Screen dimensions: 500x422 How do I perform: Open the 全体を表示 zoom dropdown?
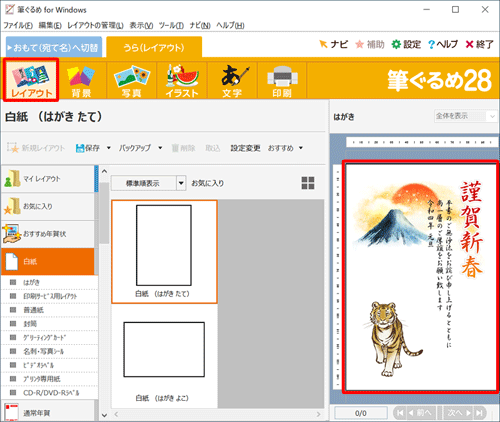(x=465, y=116)
